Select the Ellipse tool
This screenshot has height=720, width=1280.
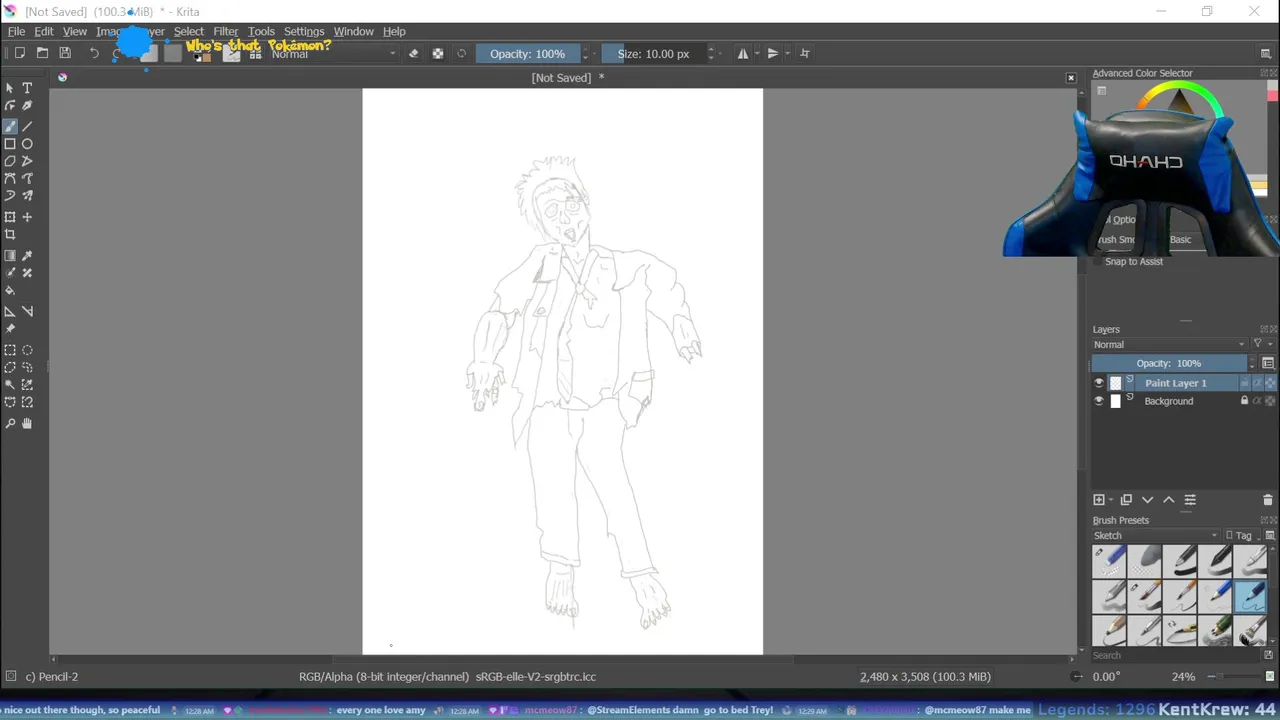coord(27,144)
